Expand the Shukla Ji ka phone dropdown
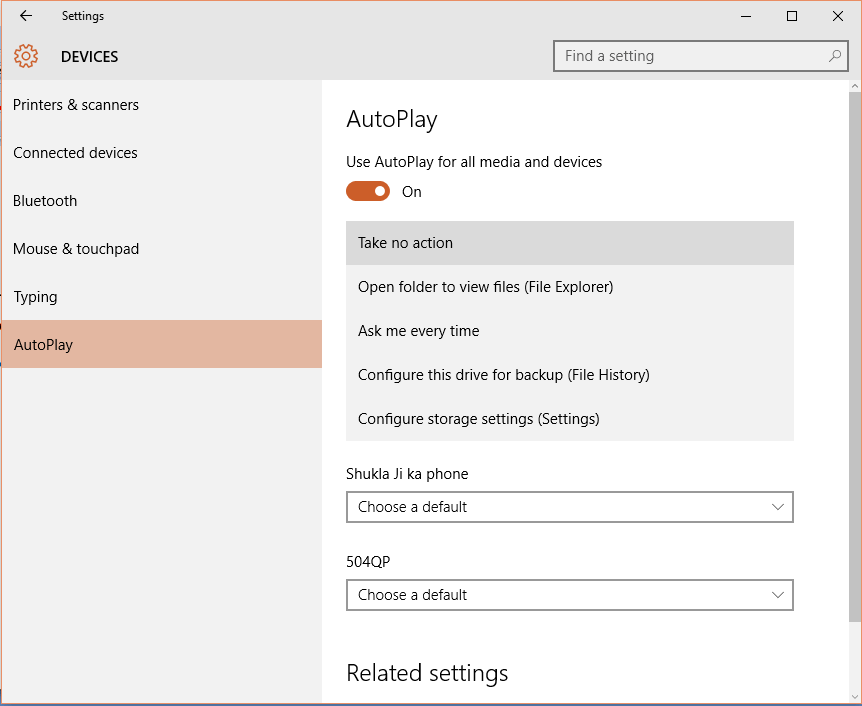The height and width of the screenshot is (706, 862). coord(569,507)
